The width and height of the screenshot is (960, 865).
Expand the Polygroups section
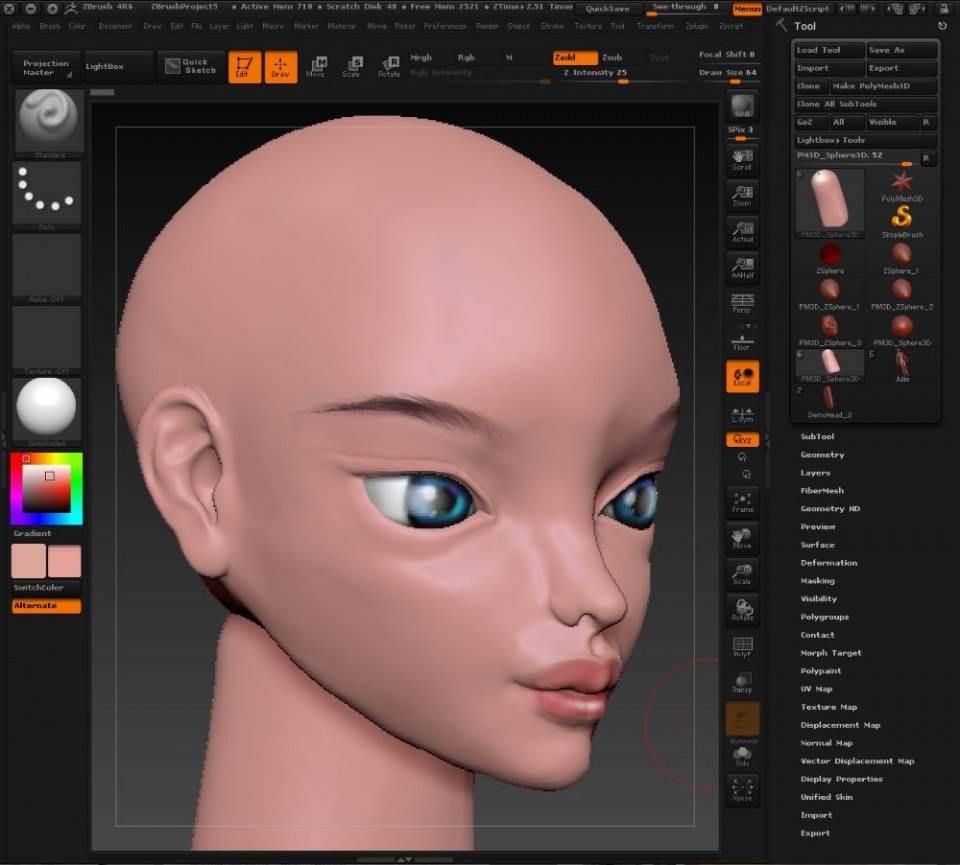[824, 616]
